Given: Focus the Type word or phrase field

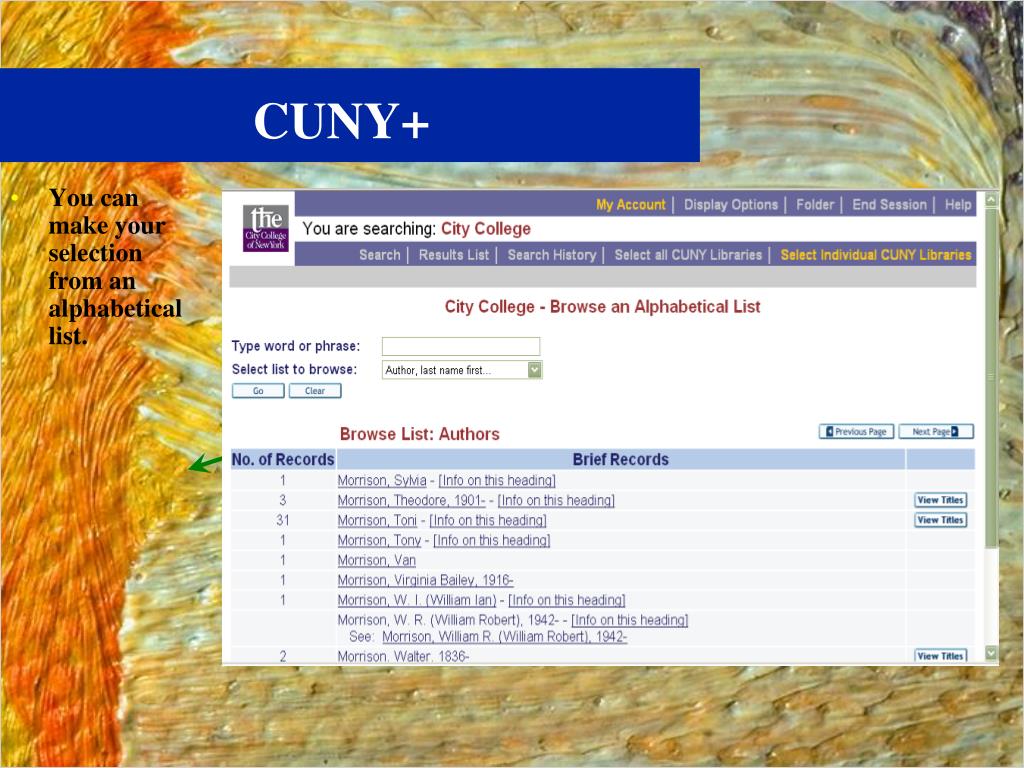Looking at the screenshot, I should tap(461, 346).
